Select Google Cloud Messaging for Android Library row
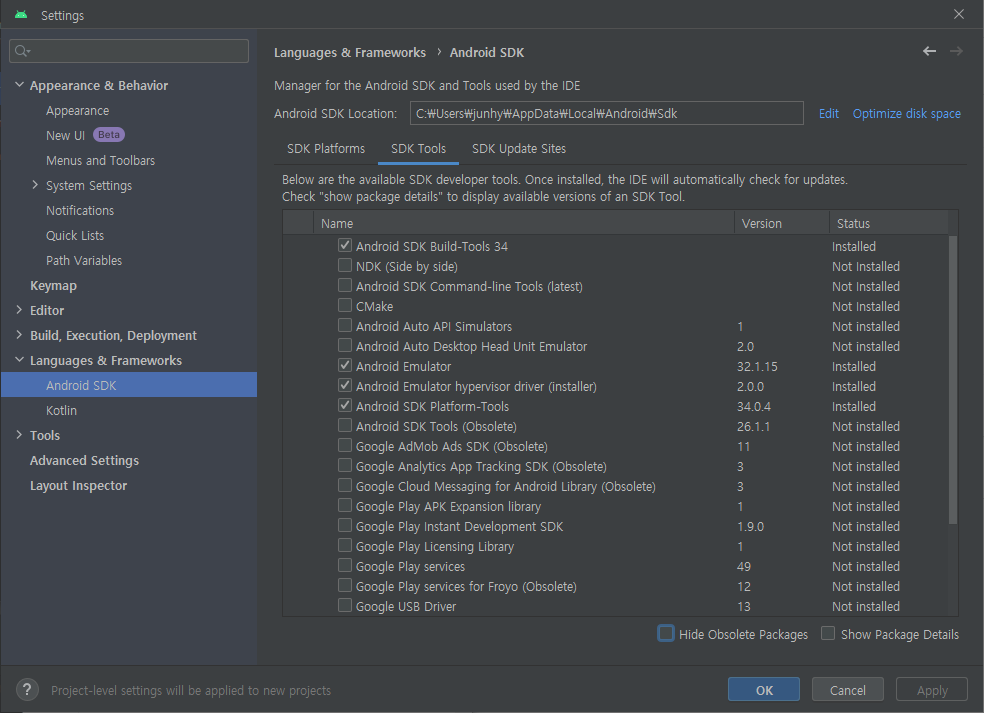Screen dimensions: 984x713 [x=616, y=486]
